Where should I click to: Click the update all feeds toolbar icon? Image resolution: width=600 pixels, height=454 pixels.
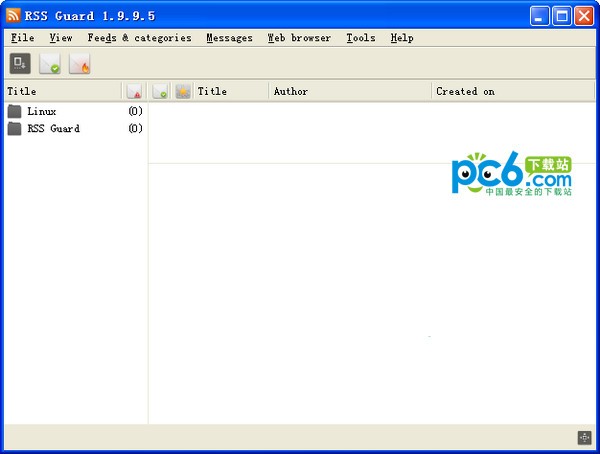20,63
